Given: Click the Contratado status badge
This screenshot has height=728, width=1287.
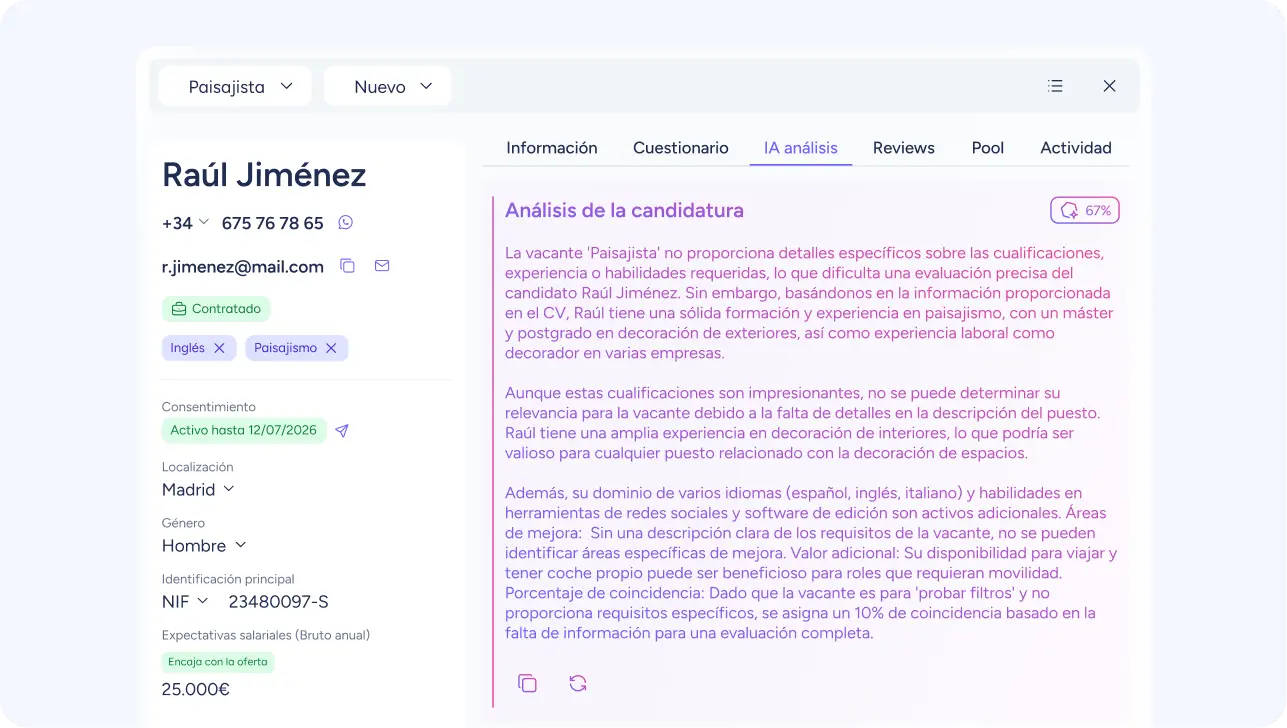Looking at the screenshot, I should (216, 309).
